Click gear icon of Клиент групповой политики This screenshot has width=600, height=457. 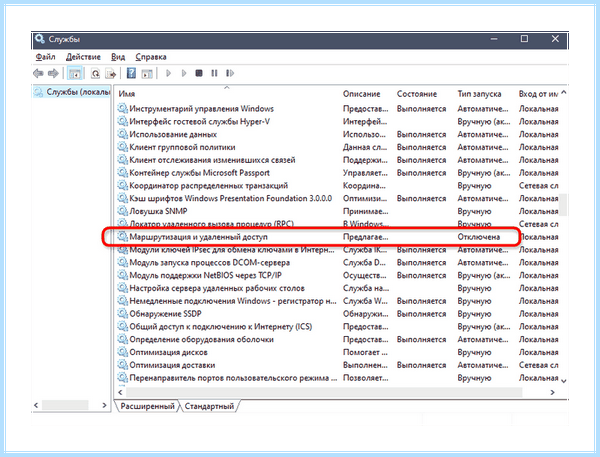[x=122, y=147]
